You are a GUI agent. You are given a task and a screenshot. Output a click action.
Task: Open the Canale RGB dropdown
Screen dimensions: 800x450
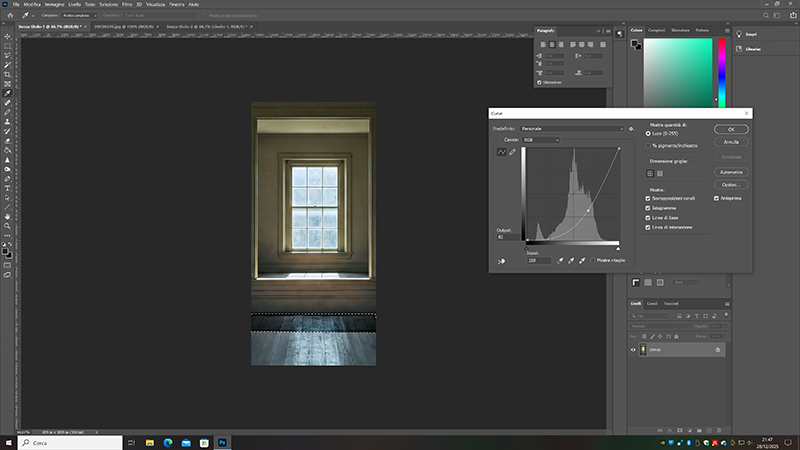[x=541, y=140]
